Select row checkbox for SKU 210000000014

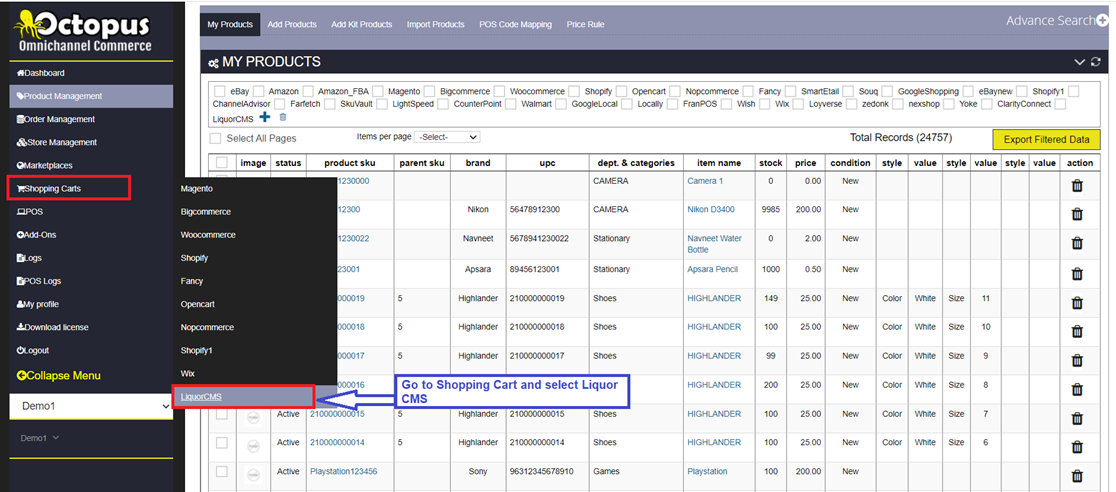coord(222,443)
